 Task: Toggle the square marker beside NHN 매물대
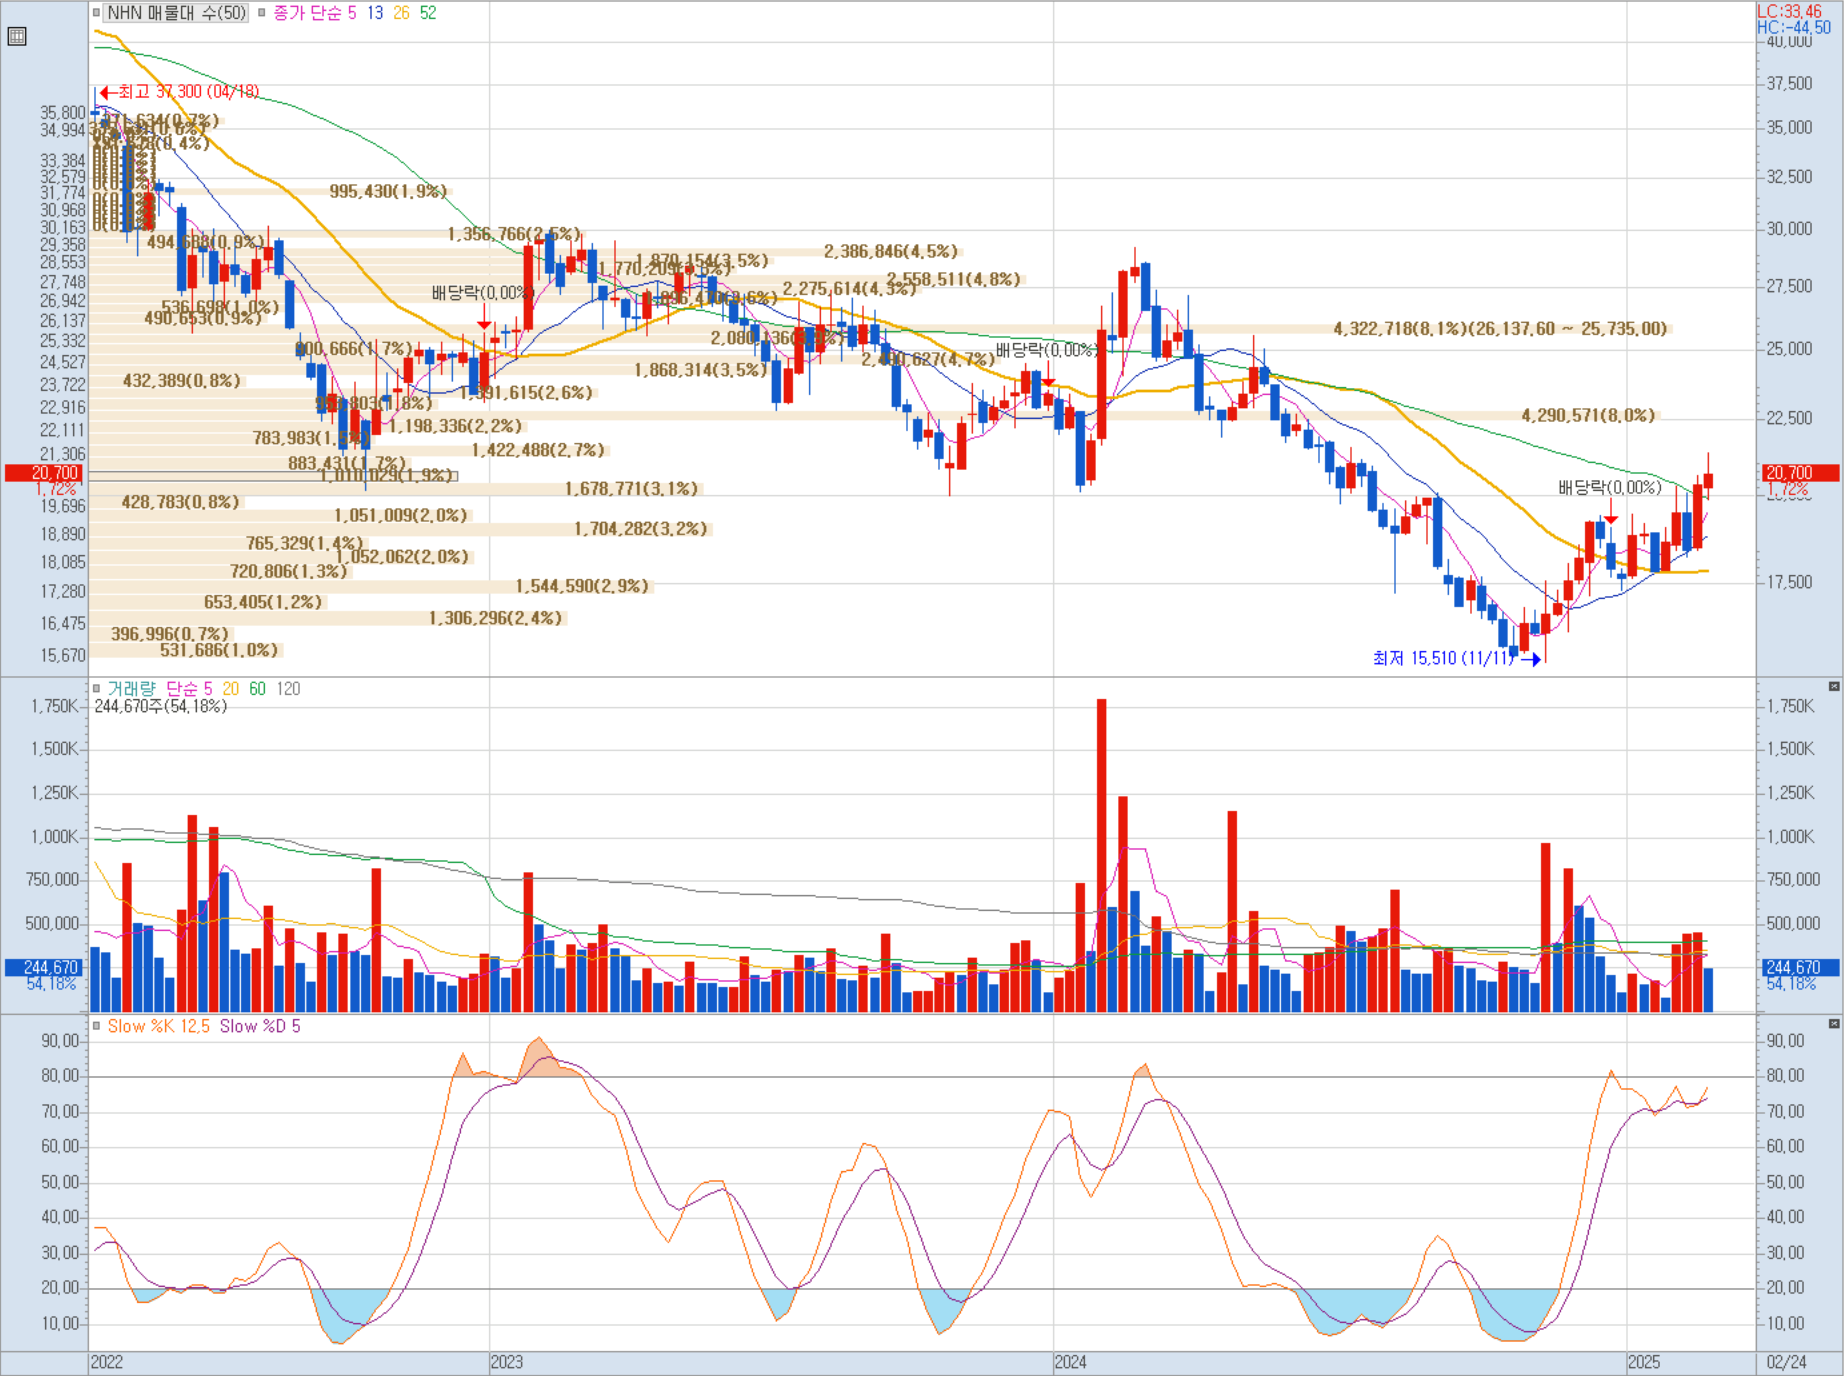[97, 13]
